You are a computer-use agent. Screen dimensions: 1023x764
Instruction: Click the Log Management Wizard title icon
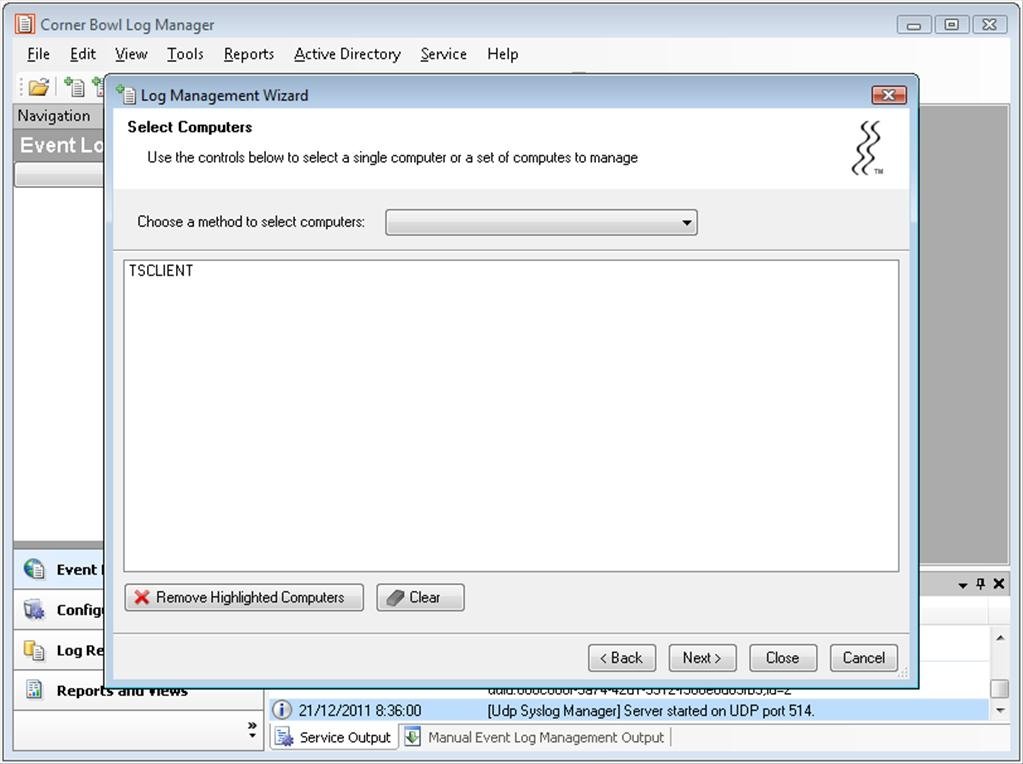click(x=126, y=95)
